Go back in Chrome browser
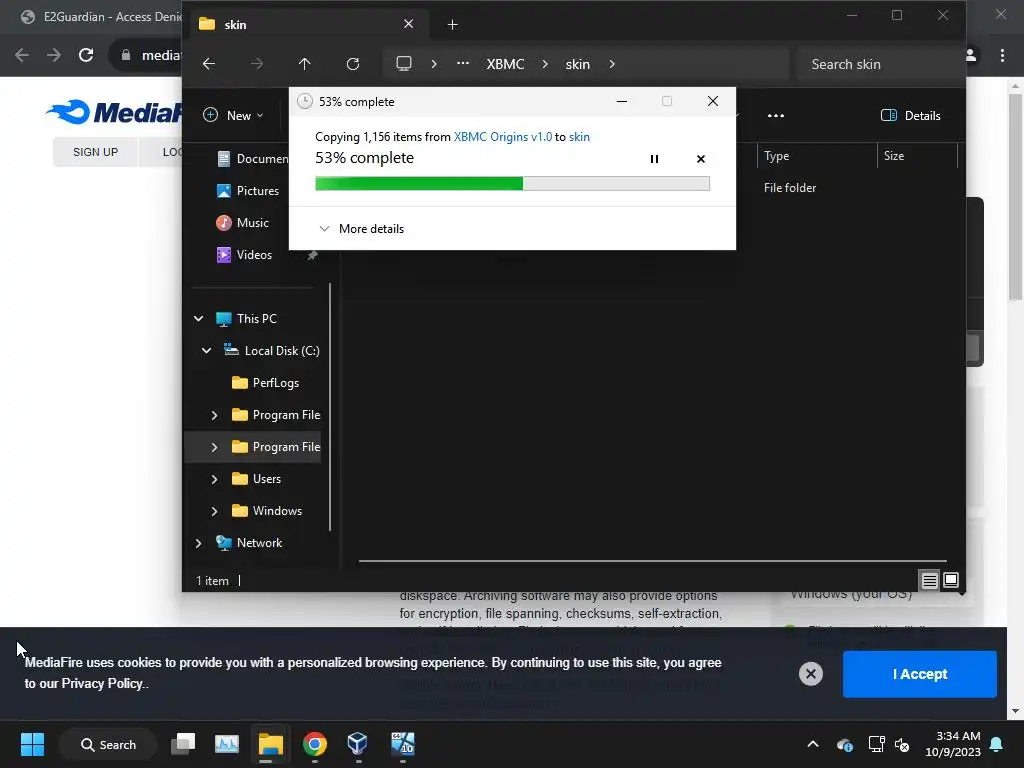 [x=22, y=55]
